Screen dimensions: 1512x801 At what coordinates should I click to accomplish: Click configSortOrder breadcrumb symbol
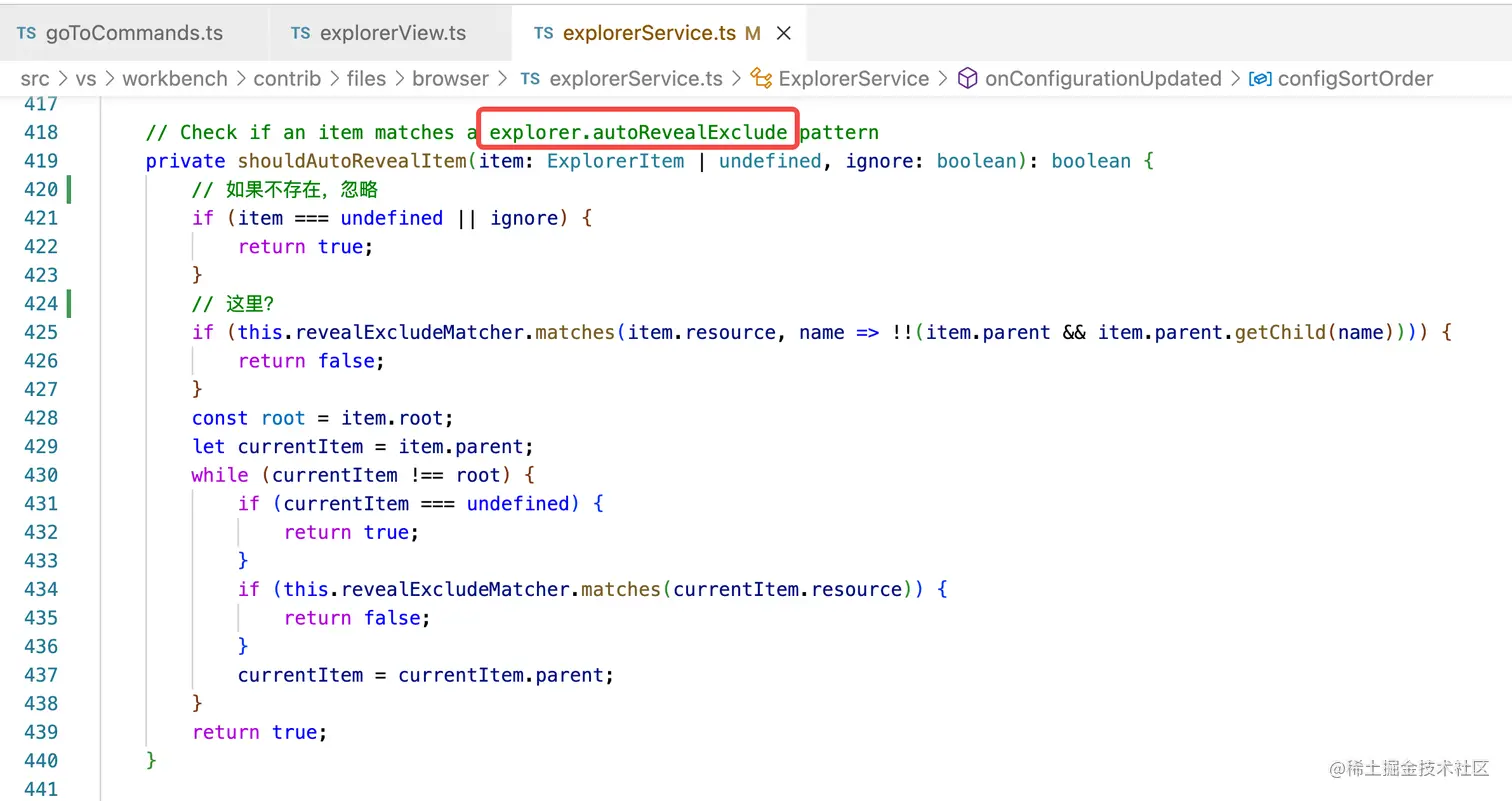click(1355, 78)
